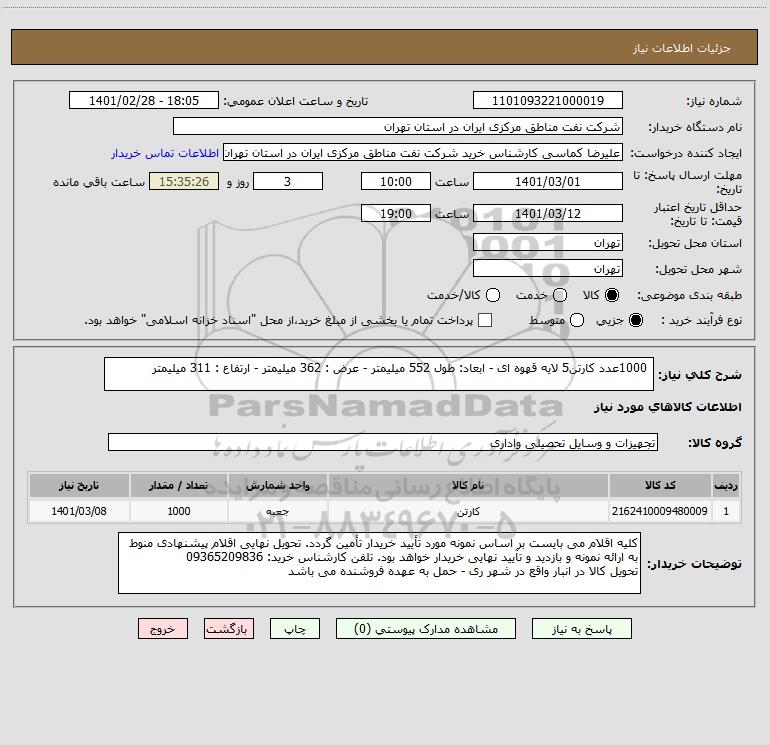The width and height of the screenshot is (770, 745).
Task: Click the پاسخ به نیاز button
Action: (581, 629)
